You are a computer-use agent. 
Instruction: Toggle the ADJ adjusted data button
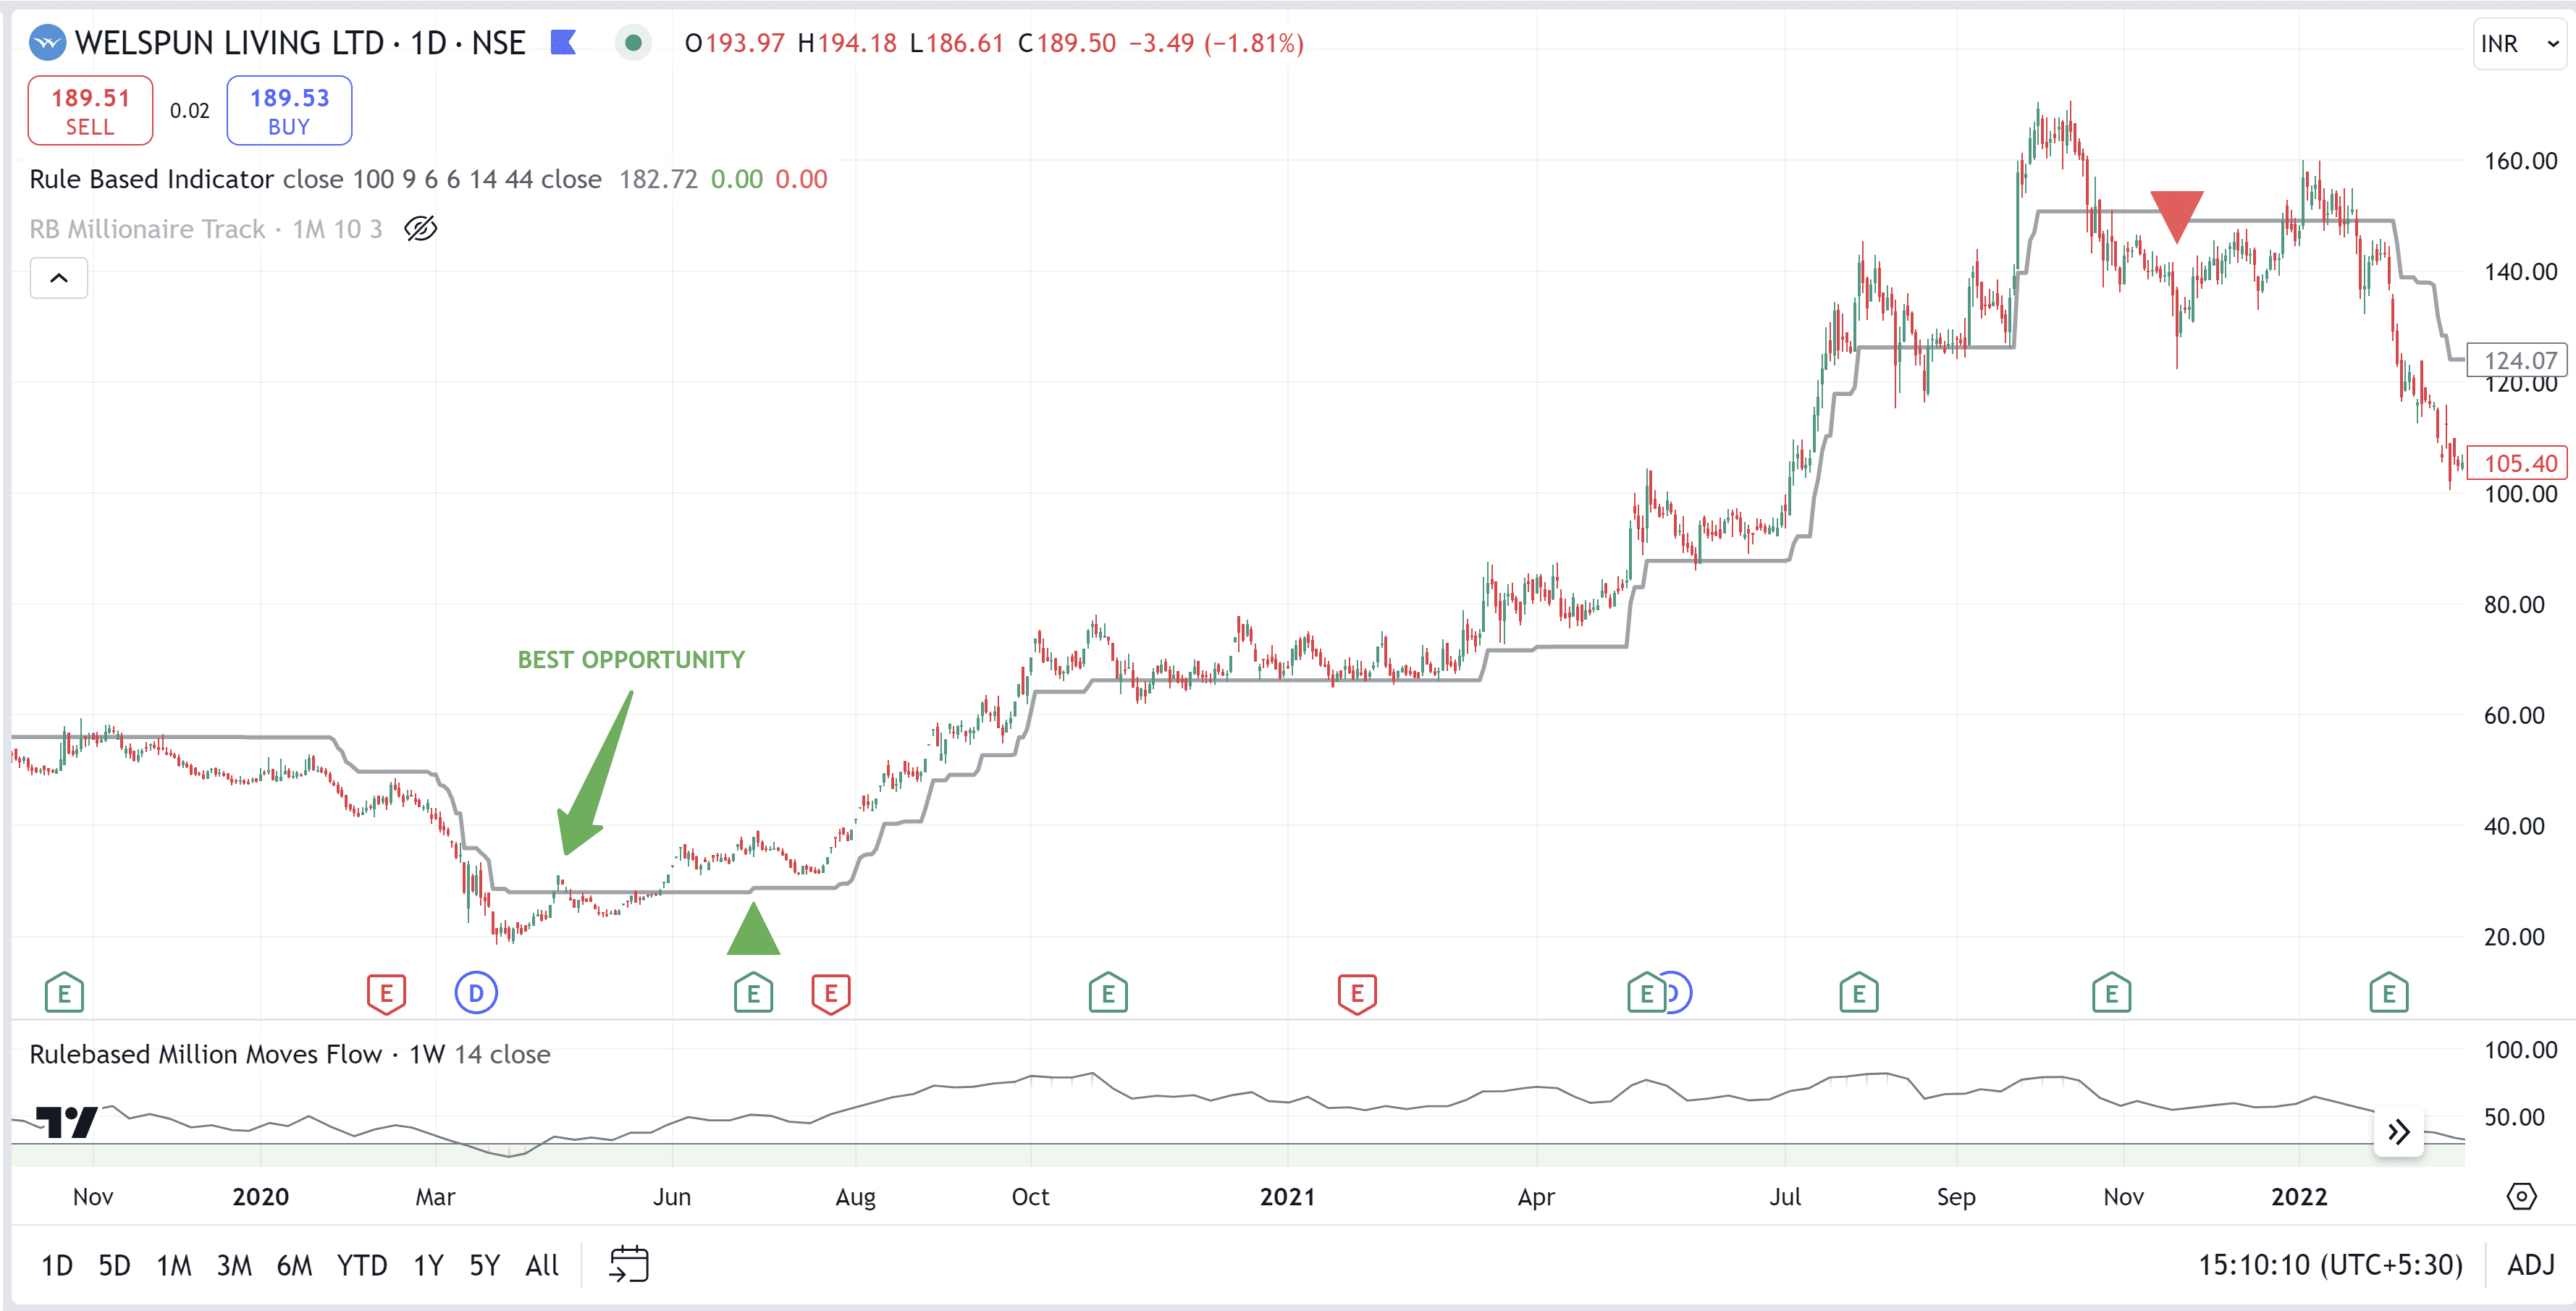[x=2530, y=1266]
